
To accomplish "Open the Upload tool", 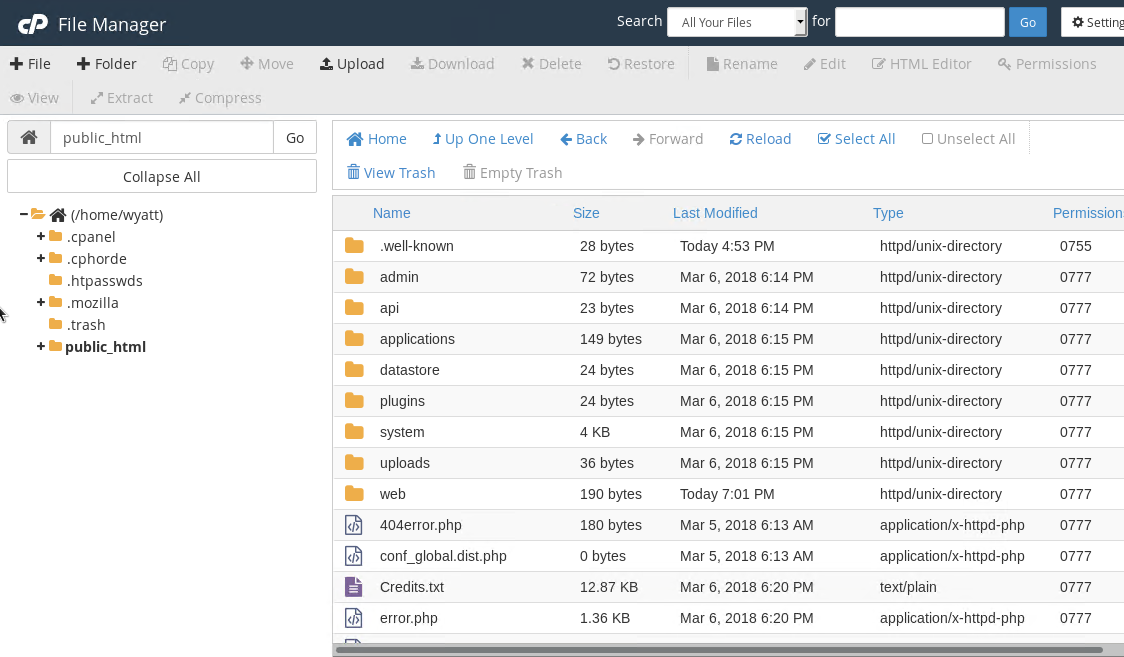I will point(352,64).
